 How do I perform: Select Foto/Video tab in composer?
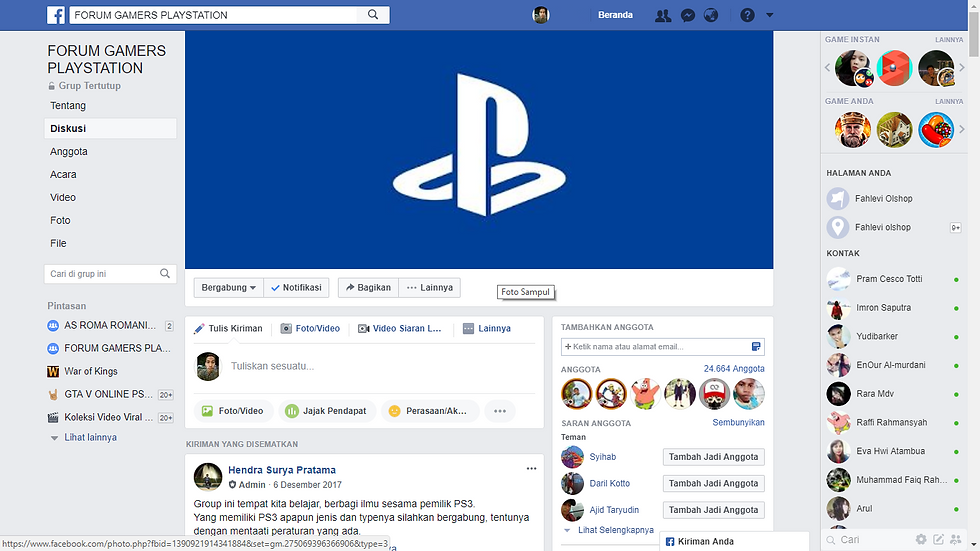[x=310, y=329]
